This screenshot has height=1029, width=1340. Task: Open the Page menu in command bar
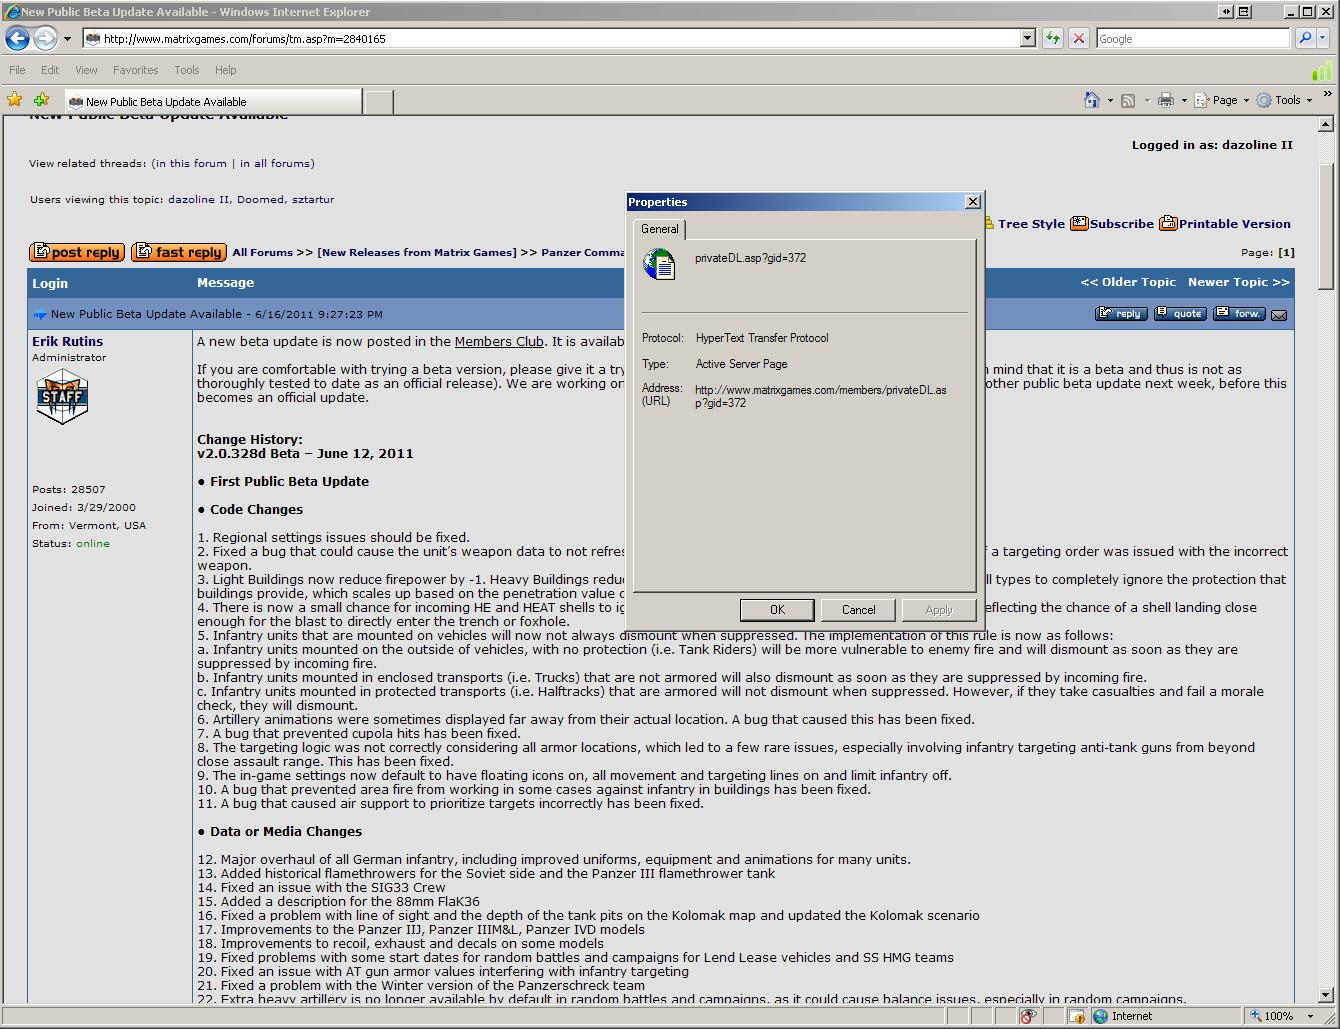pos(1222,100)
